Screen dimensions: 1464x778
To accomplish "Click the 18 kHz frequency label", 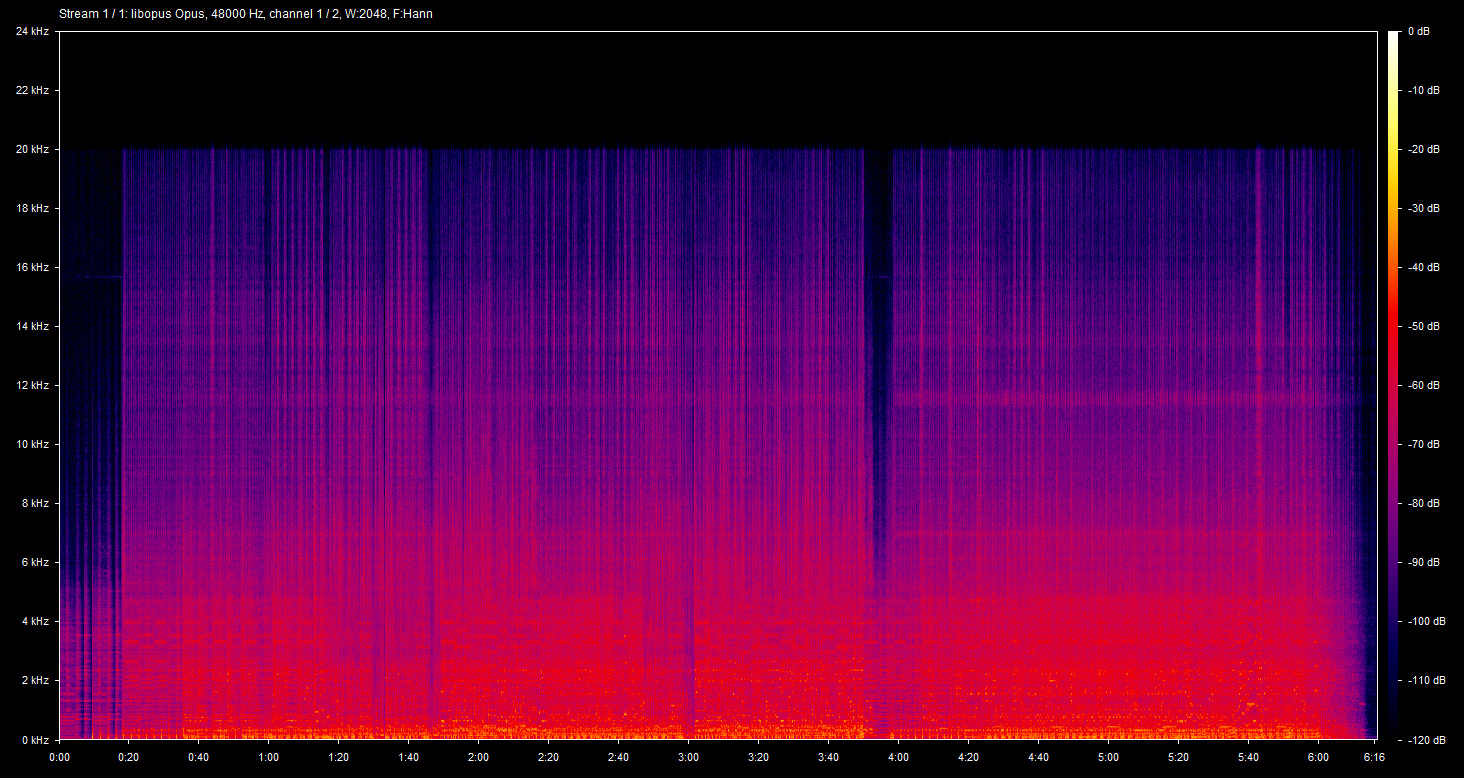I will [x=31, y=208].
